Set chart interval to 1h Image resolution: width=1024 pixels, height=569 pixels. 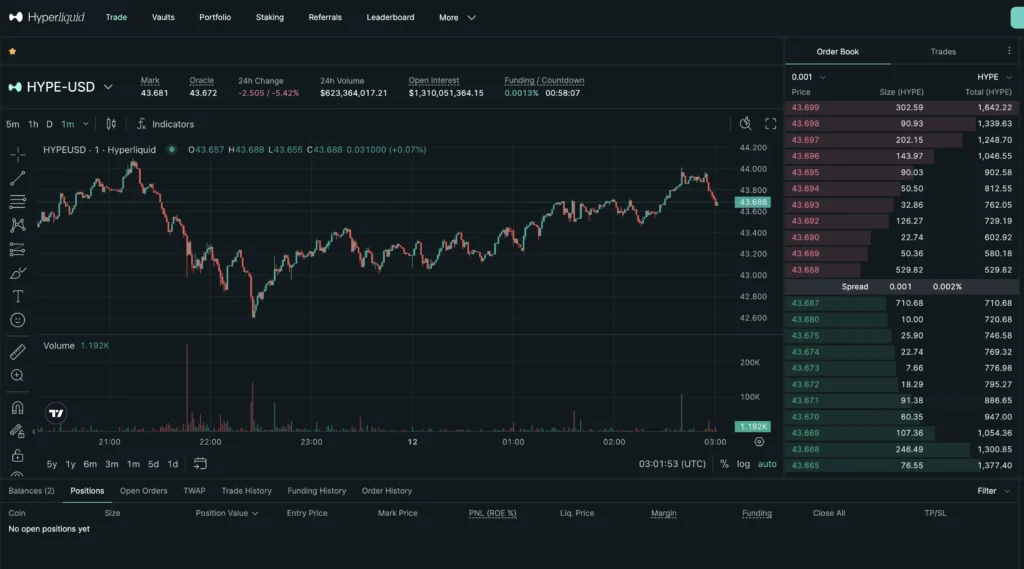point(33,124)
